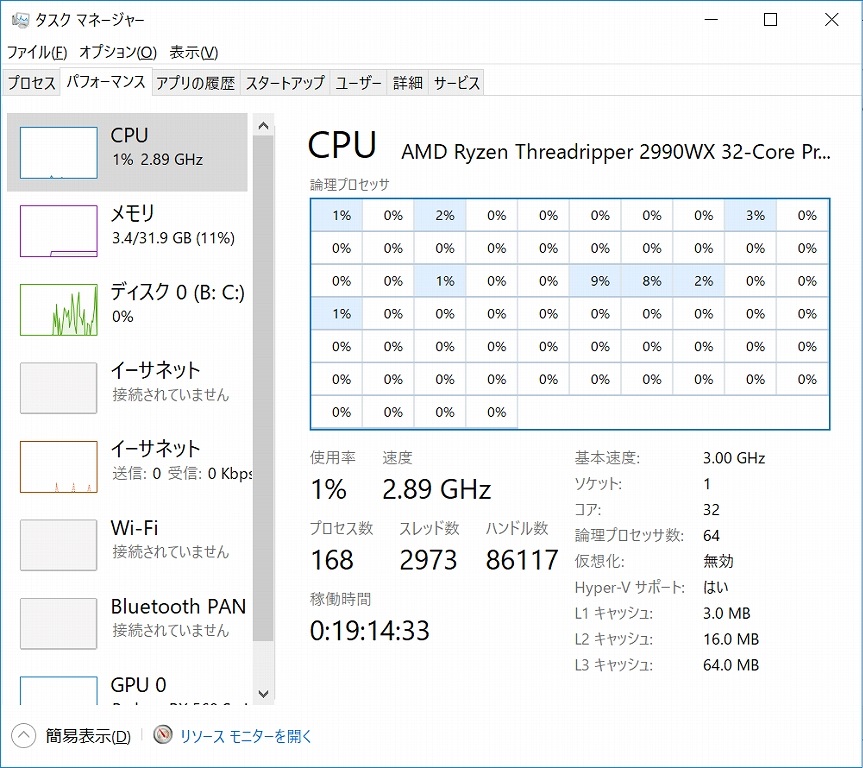Select the GPU 0 performance graph

click(130, 690)
